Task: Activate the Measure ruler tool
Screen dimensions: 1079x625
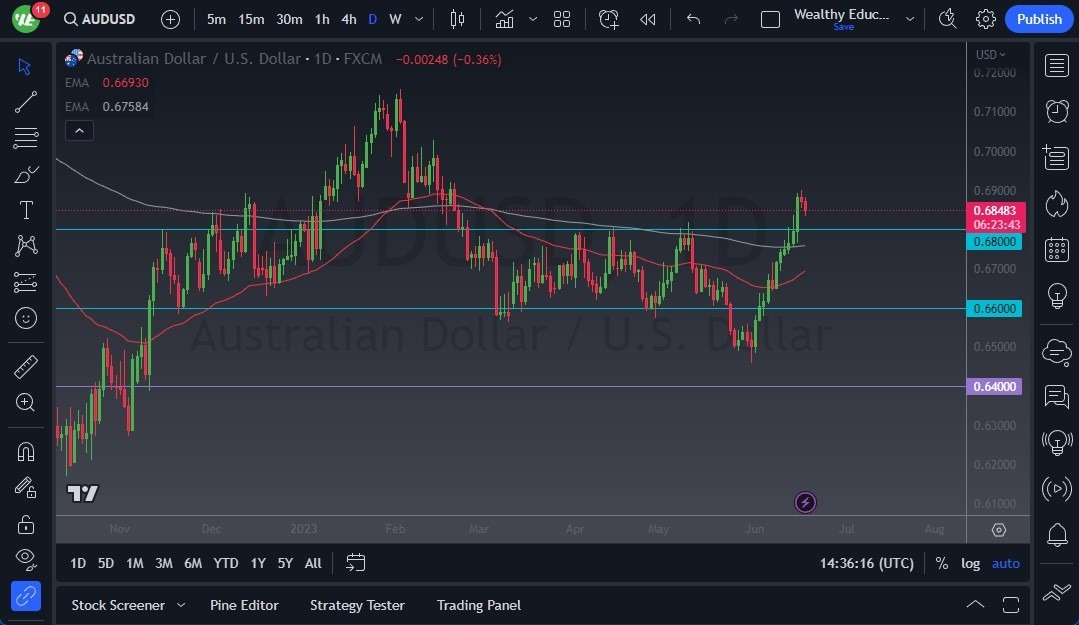Action: (25, 367)
